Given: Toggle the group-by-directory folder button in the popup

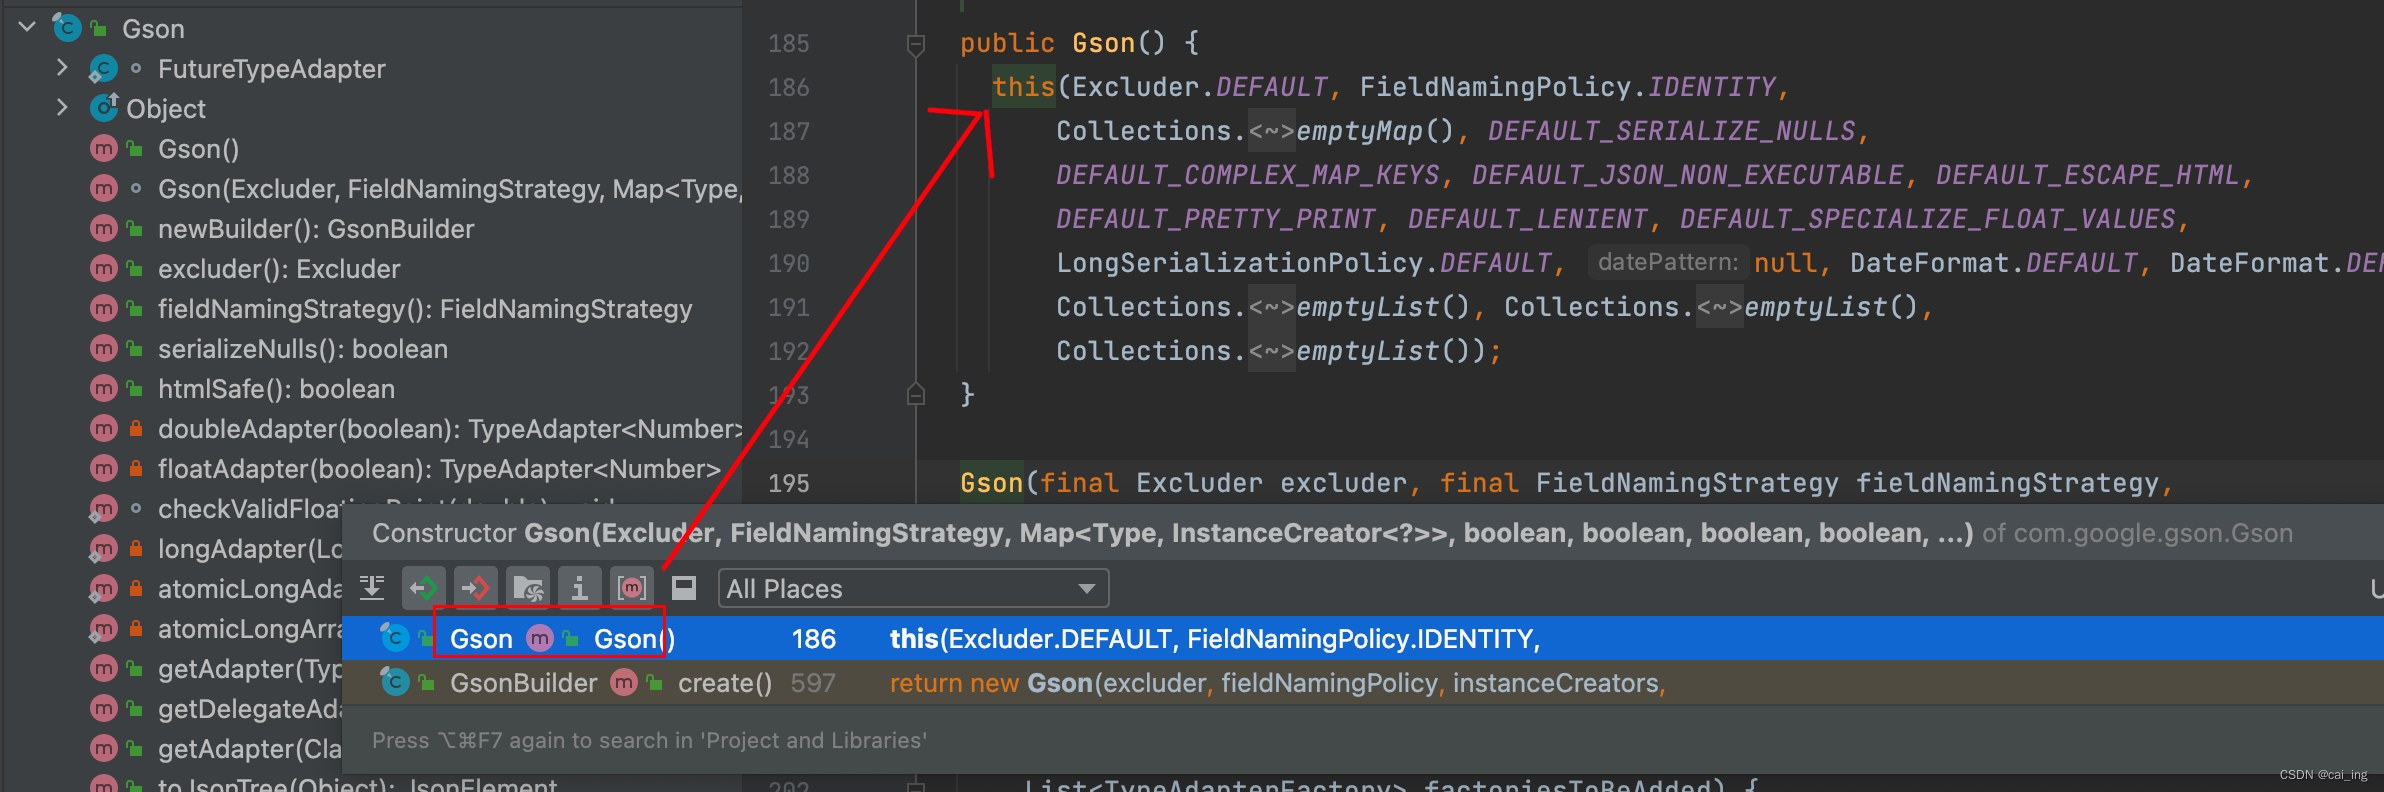Looking at the screenshot, I should click(x=528, y=588).
